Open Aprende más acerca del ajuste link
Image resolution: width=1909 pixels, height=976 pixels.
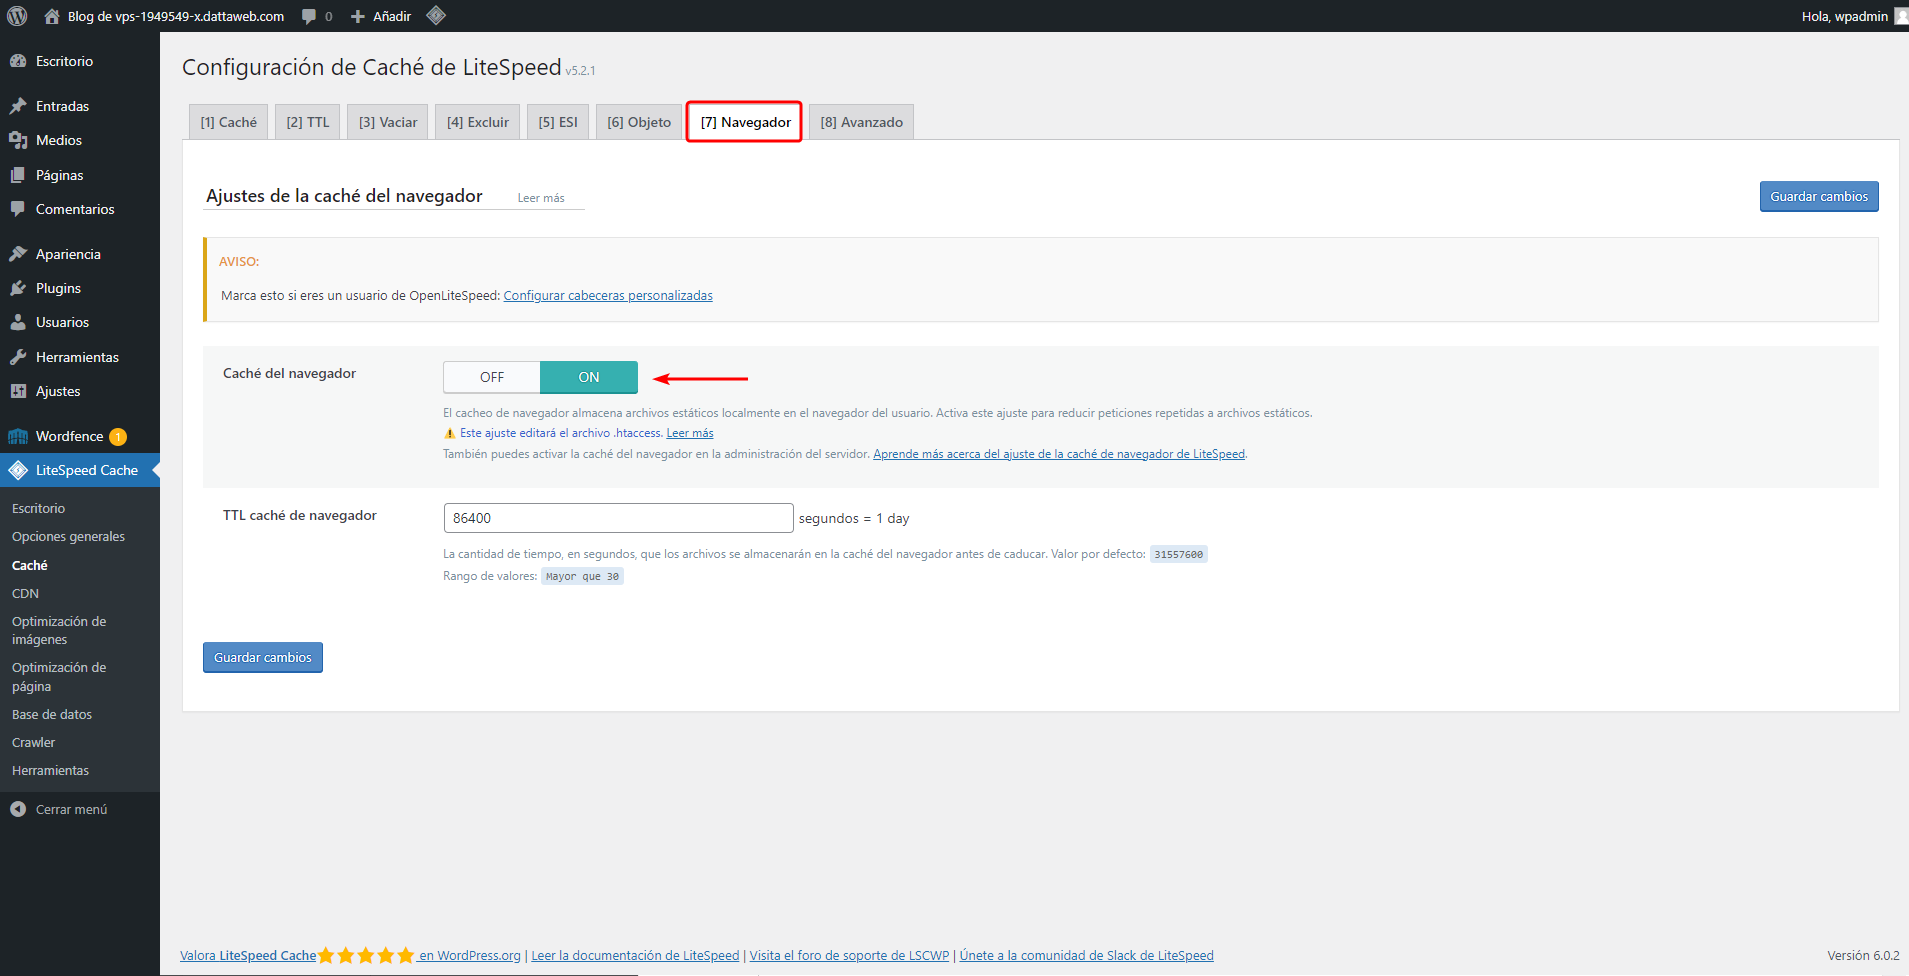pos(1059,454)
